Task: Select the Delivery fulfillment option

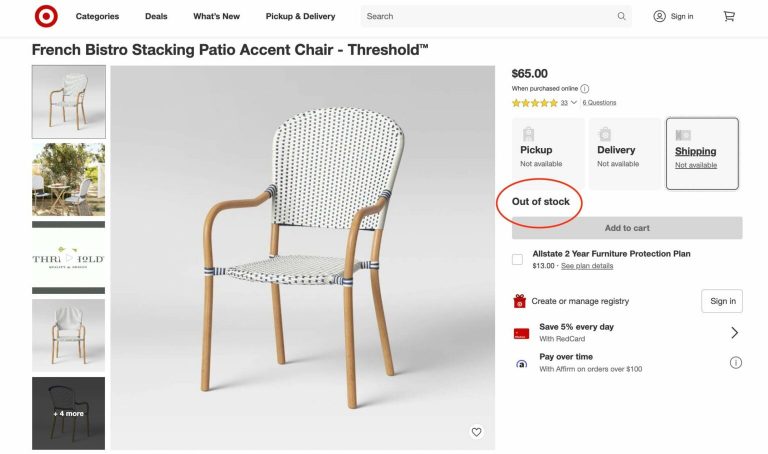Action: [624, 153]
